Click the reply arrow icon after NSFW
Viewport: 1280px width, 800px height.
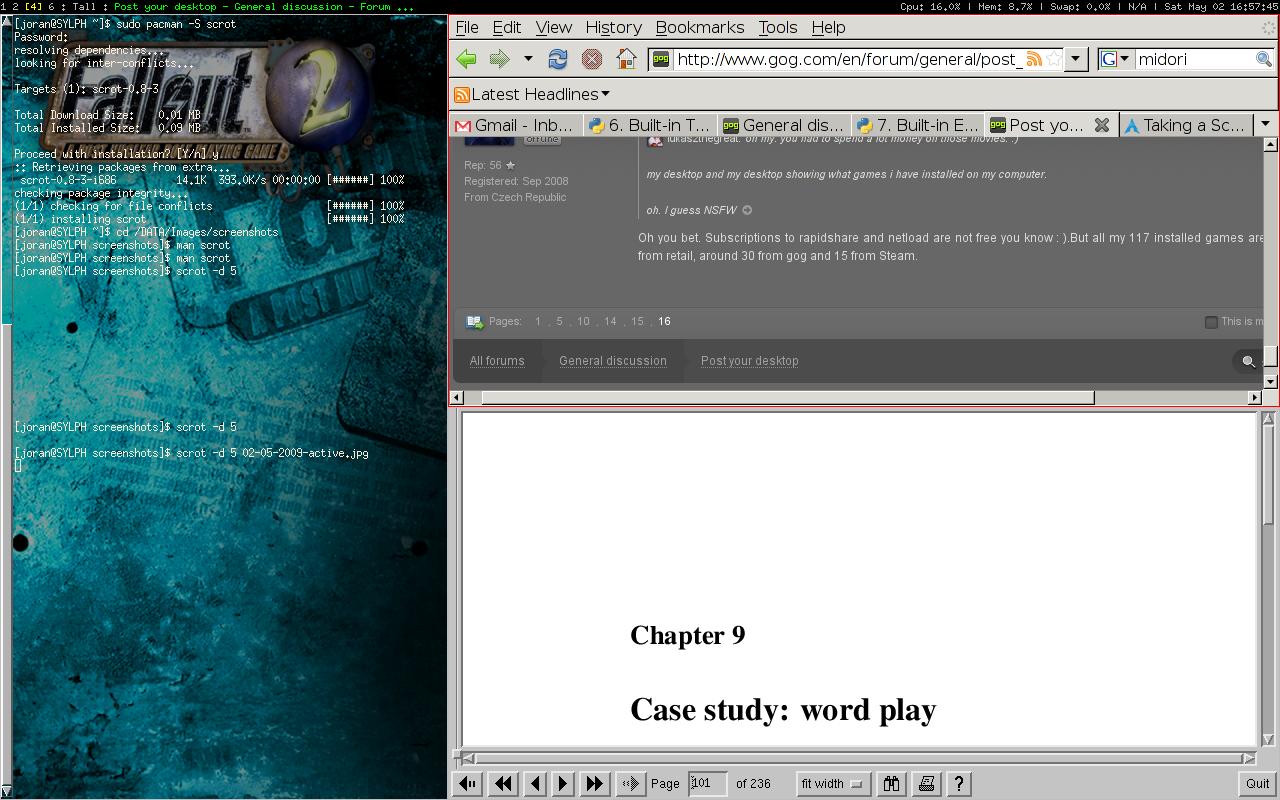746,210
